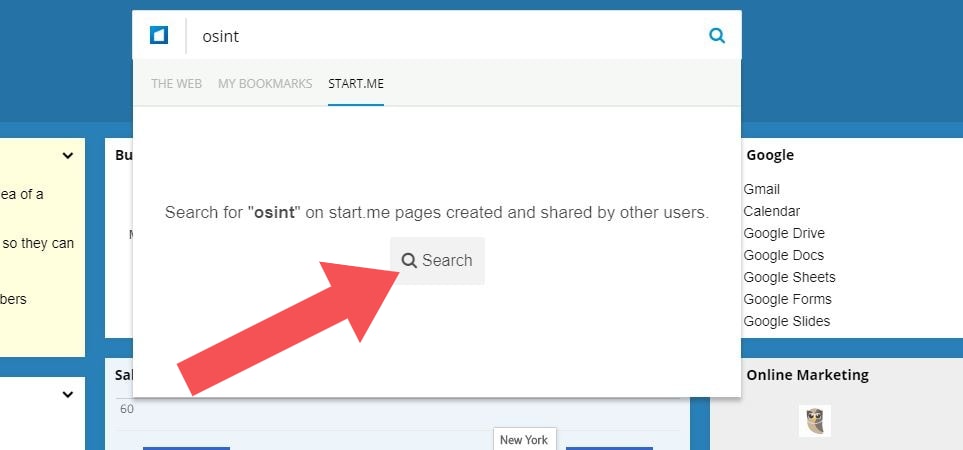Open the Google Docs link
The image size is (963, 450).
tap(784, 255)
